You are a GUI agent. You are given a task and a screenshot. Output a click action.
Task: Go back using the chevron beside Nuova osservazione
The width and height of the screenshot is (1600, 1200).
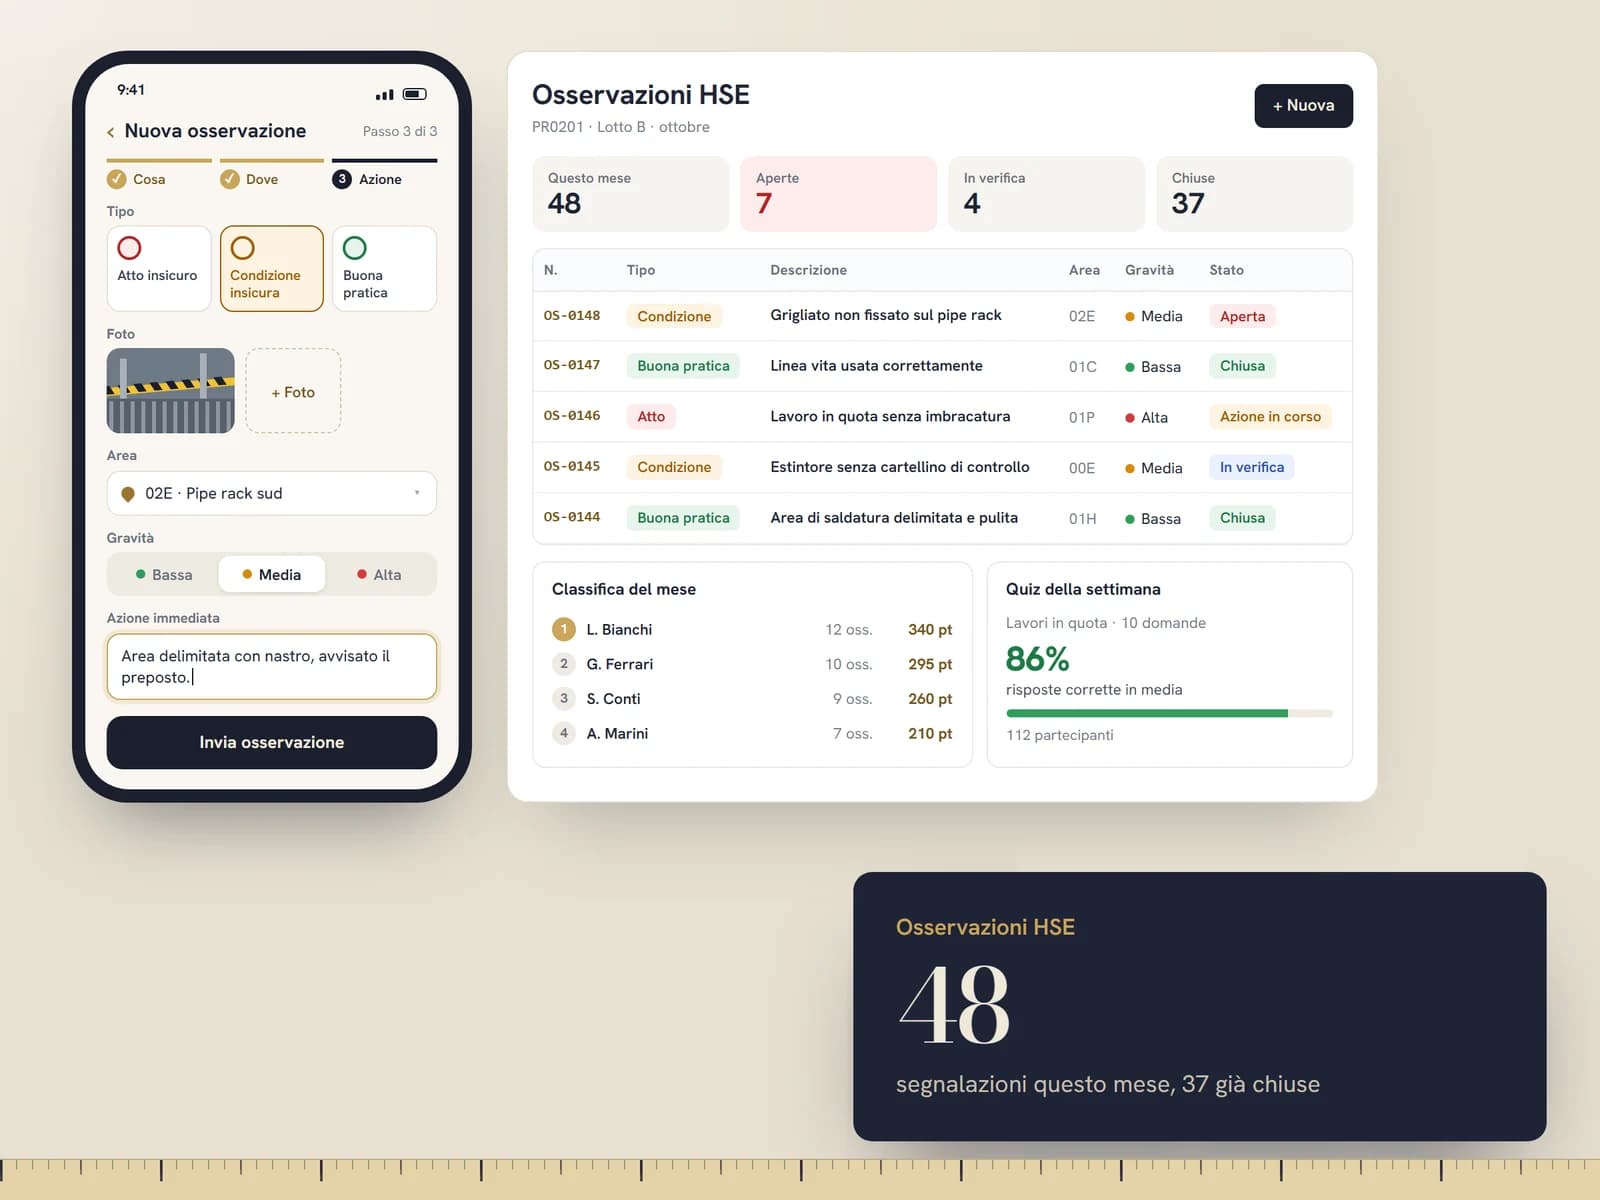click(x=110, y=132)
